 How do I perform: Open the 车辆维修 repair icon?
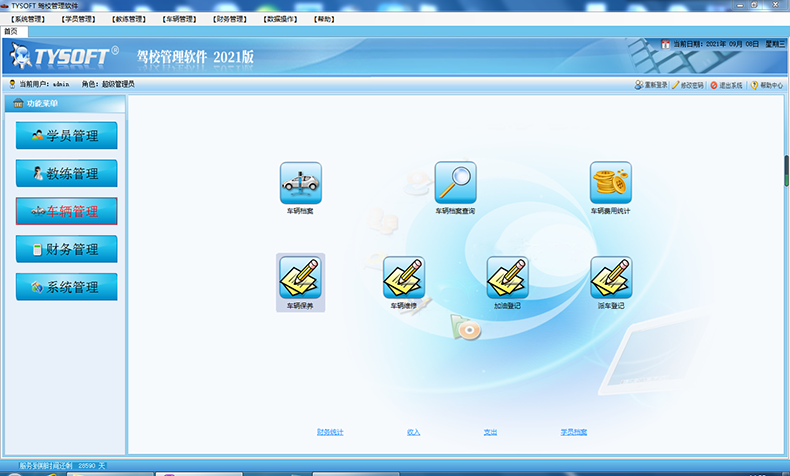pos(403,277)
